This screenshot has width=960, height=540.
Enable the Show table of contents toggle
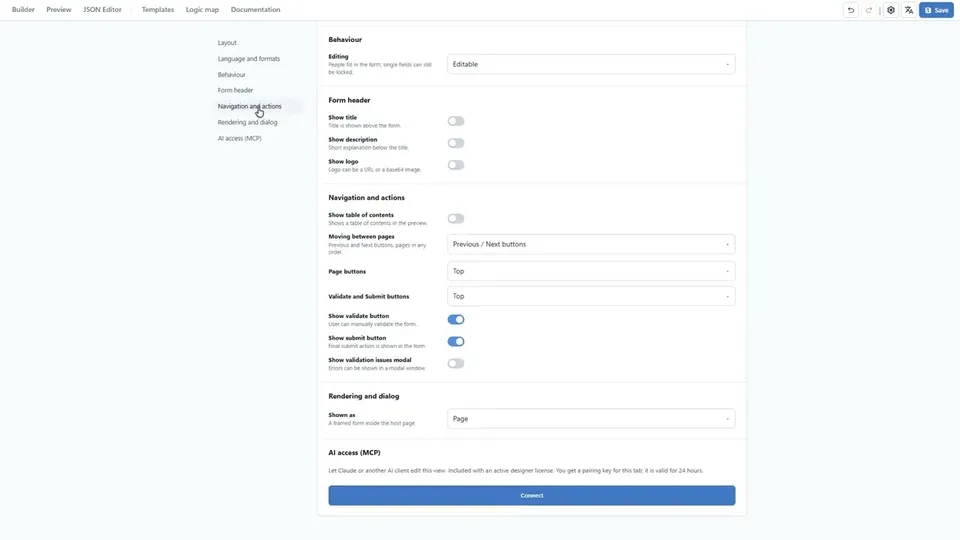pyautogui.click(x=456, y=219)
